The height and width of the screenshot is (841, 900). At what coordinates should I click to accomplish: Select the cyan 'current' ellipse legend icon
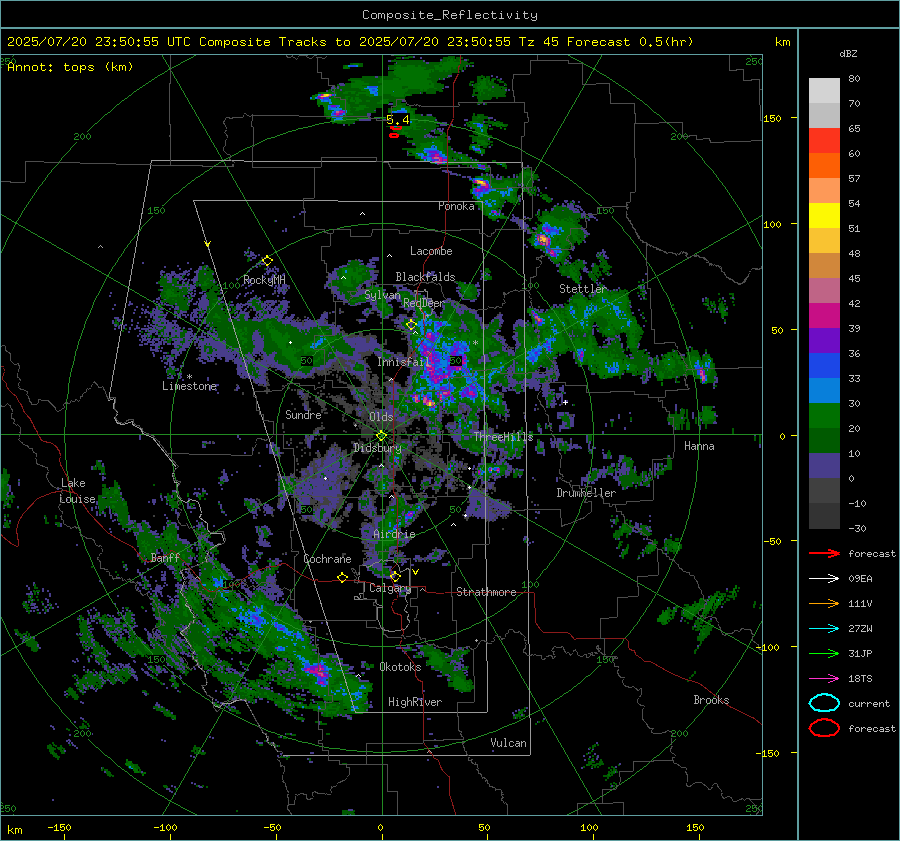(824, 703)
